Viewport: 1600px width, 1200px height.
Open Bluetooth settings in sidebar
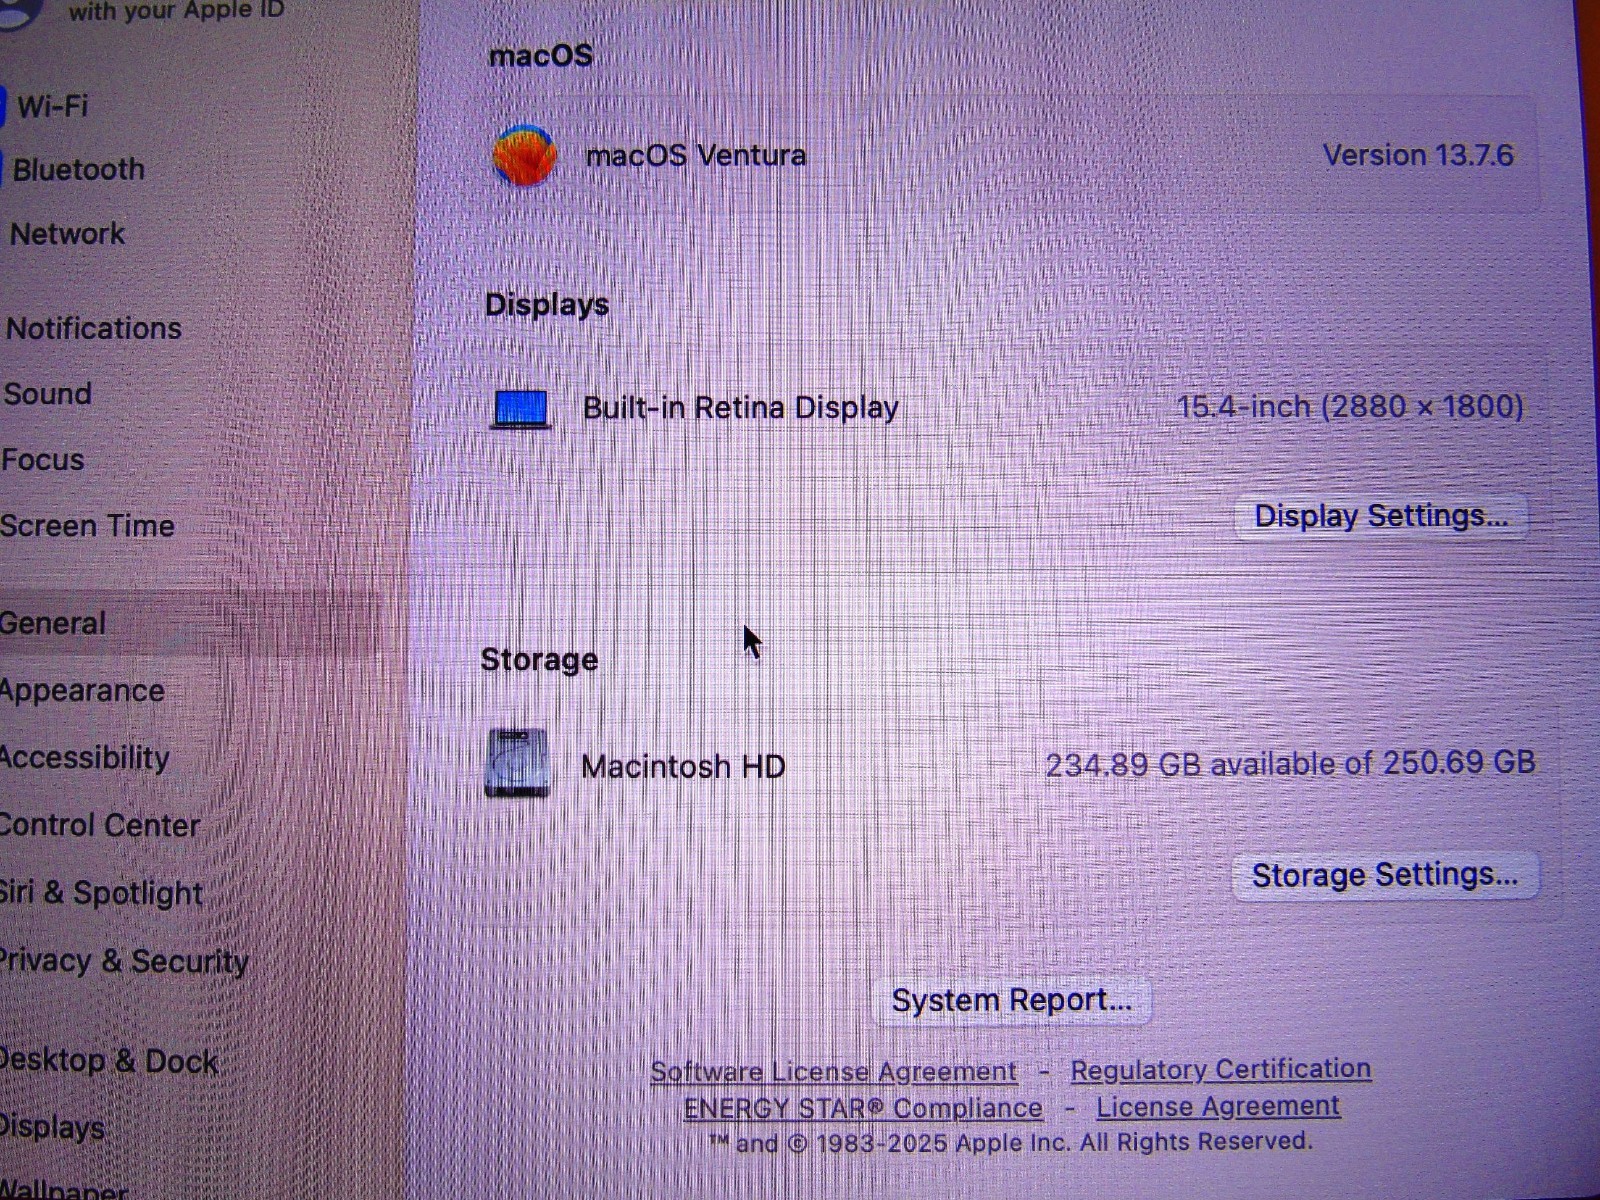[78, 169]
